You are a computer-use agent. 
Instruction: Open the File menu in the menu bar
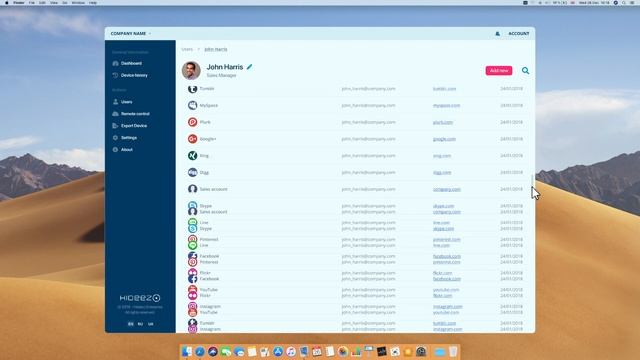[31, 2]
